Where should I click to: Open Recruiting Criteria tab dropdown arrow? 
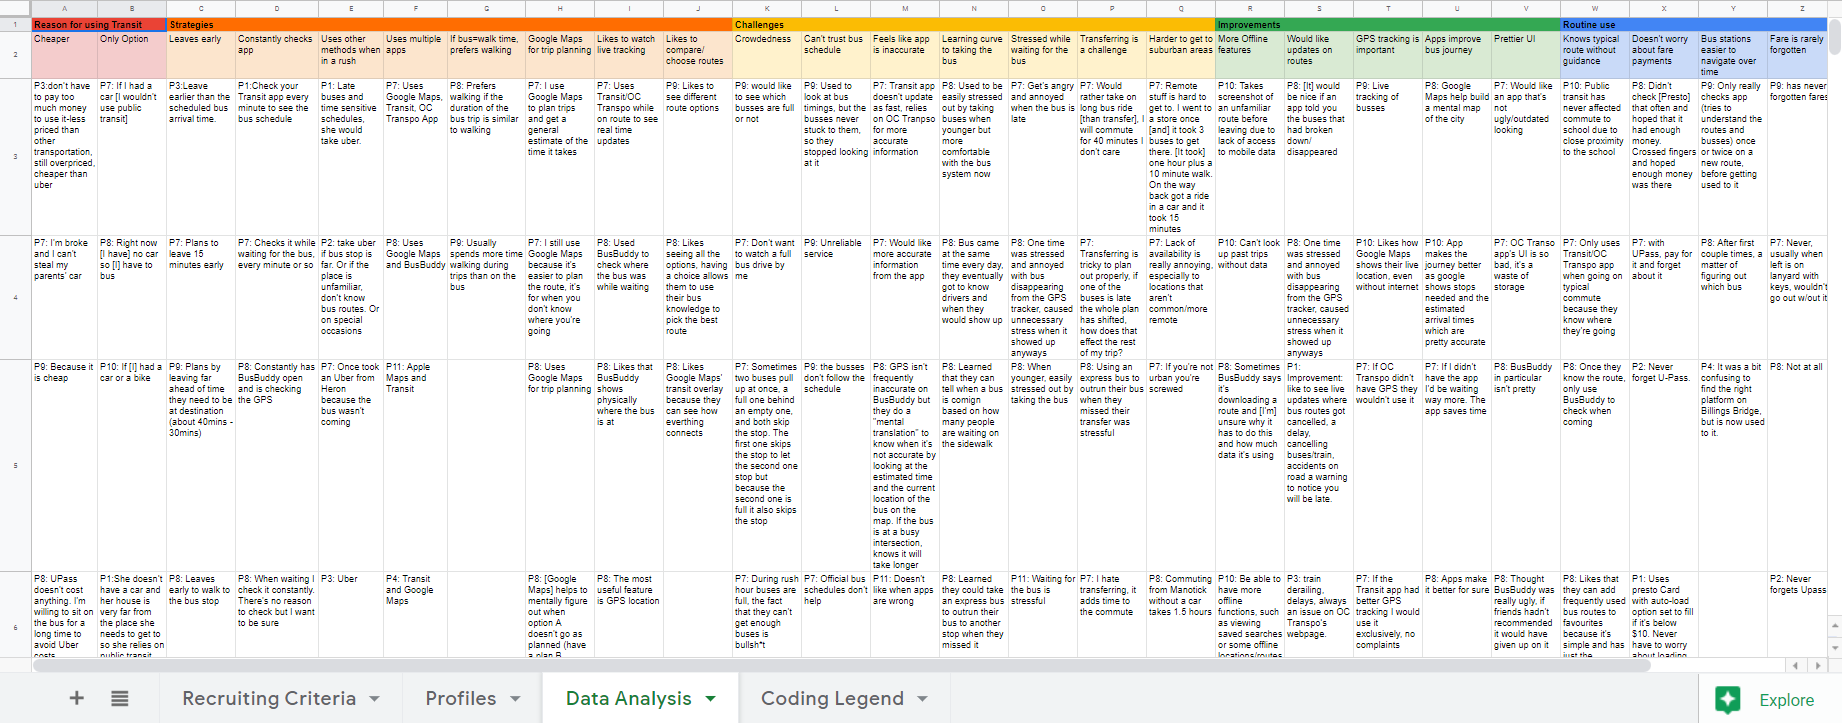[375, 699]
